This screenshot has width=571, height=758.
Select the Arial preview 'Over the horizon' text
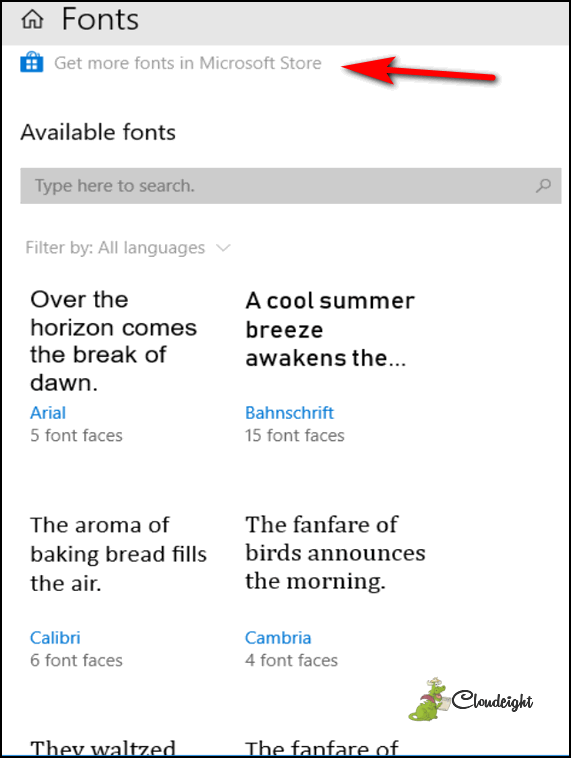point(114,341)
